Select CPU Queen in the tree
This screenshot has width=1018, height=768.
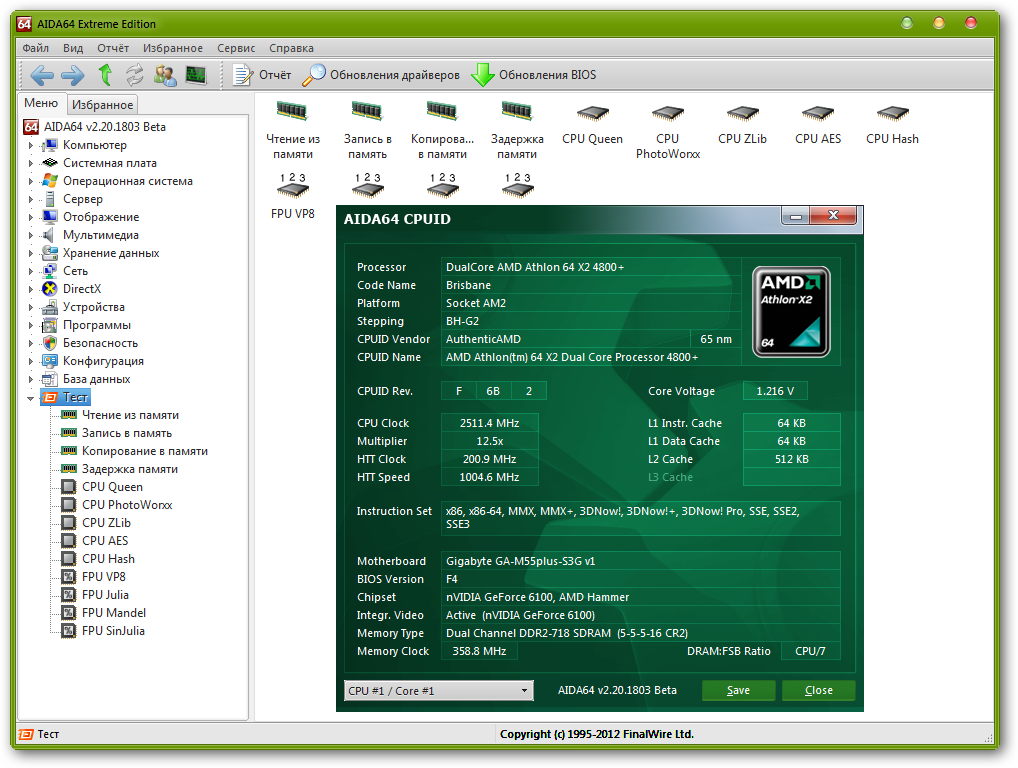pos(112,487)
